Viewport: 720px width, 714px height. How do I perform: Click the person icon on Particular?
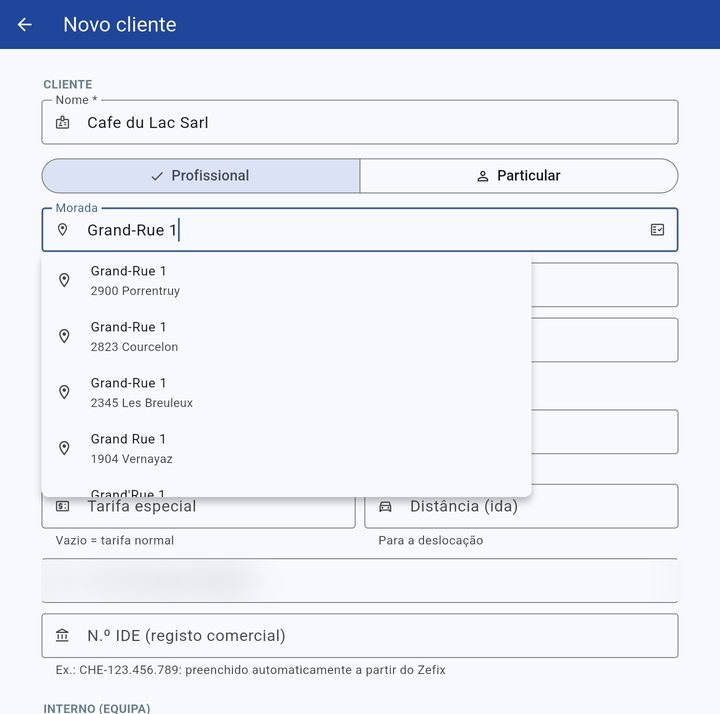coord(483,176)
